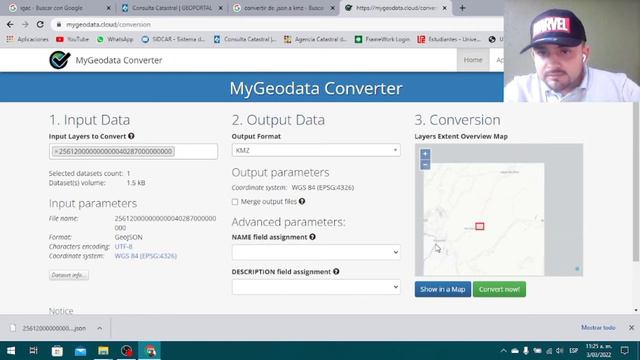Open Windows Start menu

(11, 351)
